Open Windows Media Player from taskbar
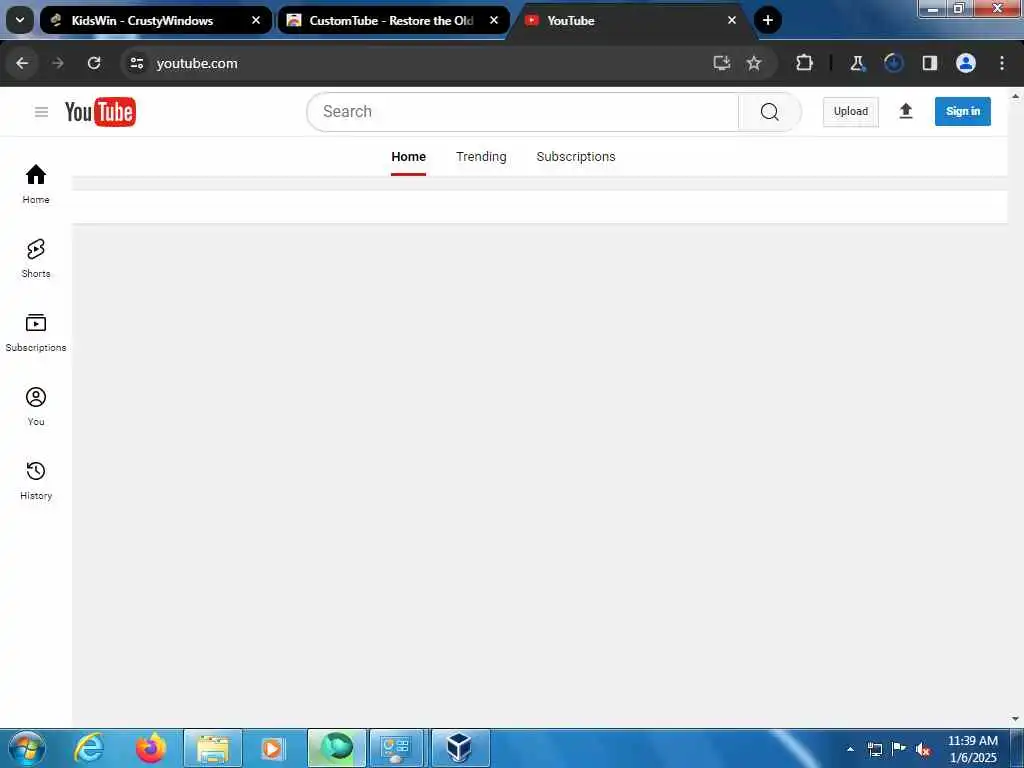The image size is (1024, 768). [x=273, y=748]
